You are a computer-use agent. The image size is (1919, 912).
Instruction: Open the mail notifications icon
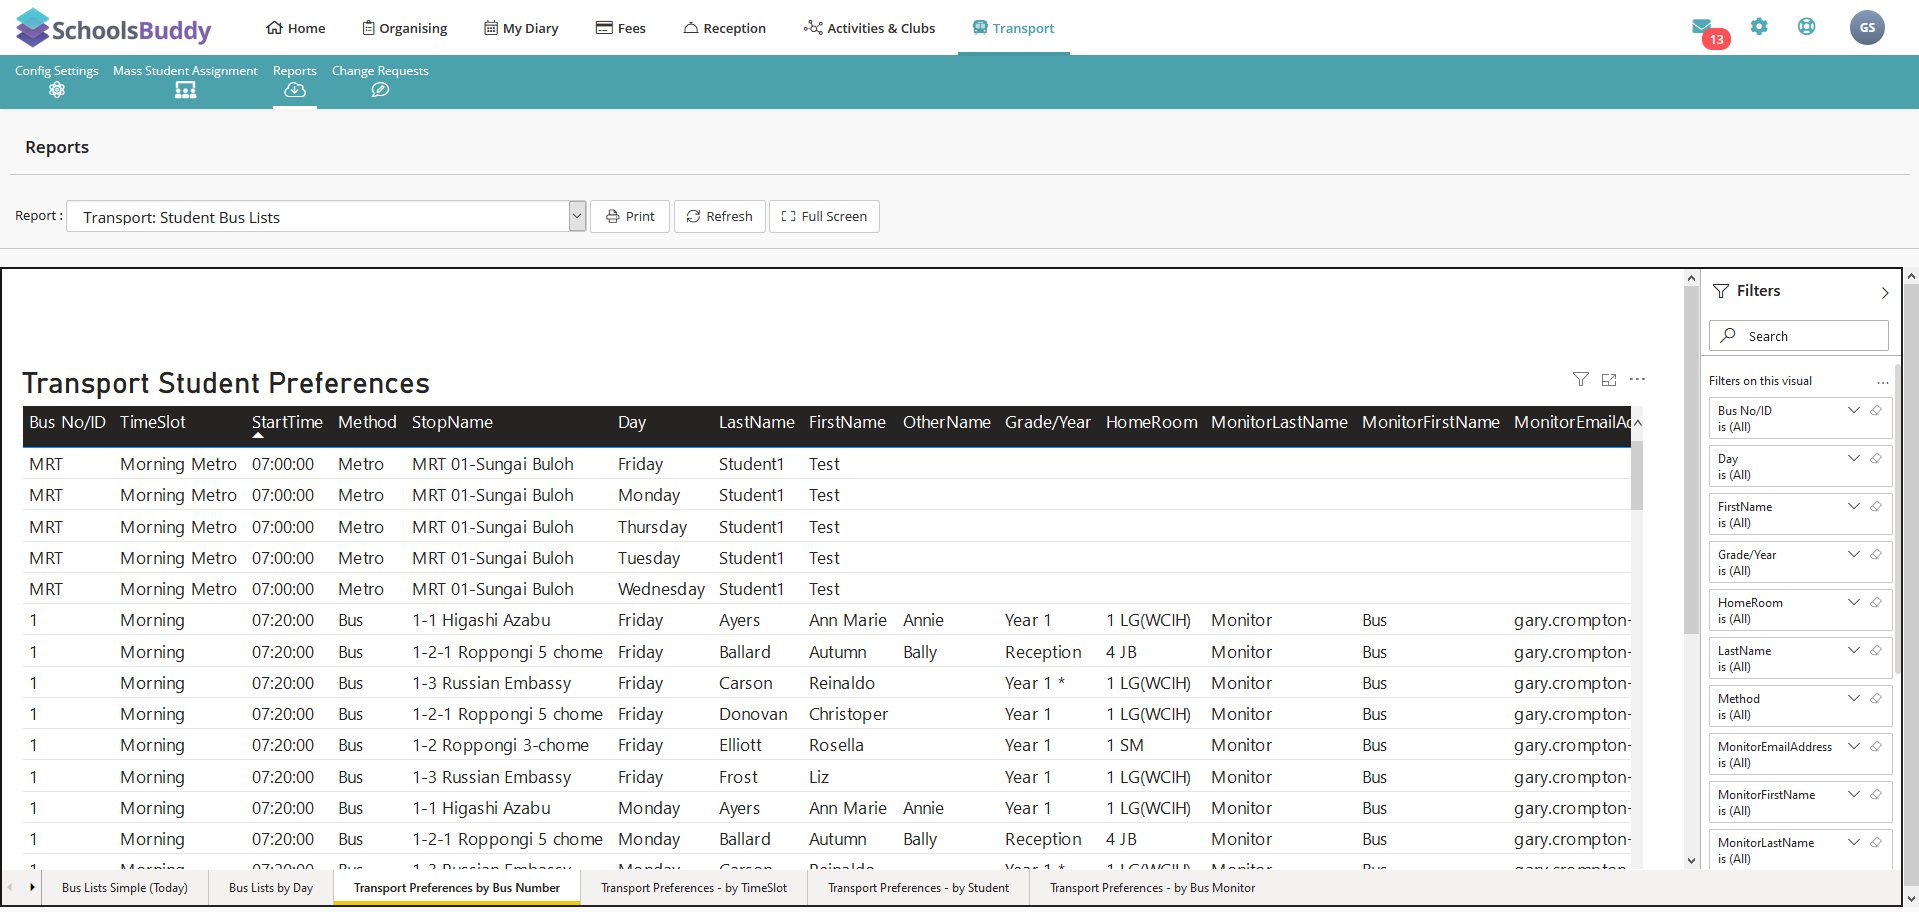pos(1702,27)
